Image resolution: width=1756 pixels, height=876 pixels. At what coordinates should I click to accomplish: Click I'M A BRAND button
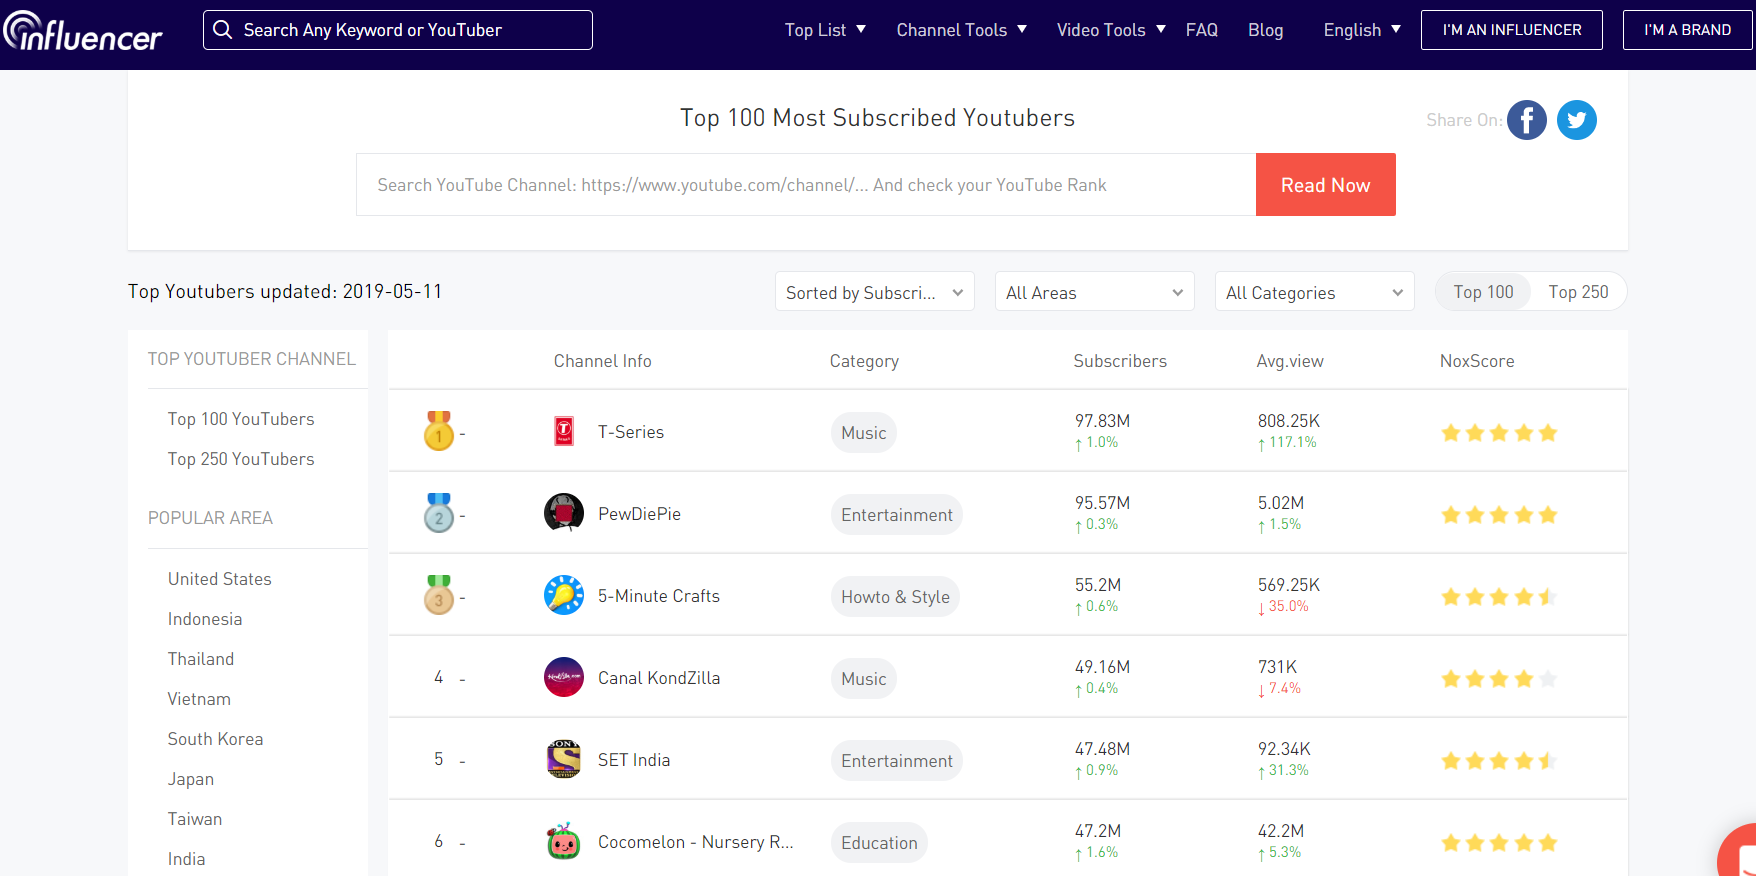coord(1688,30)
